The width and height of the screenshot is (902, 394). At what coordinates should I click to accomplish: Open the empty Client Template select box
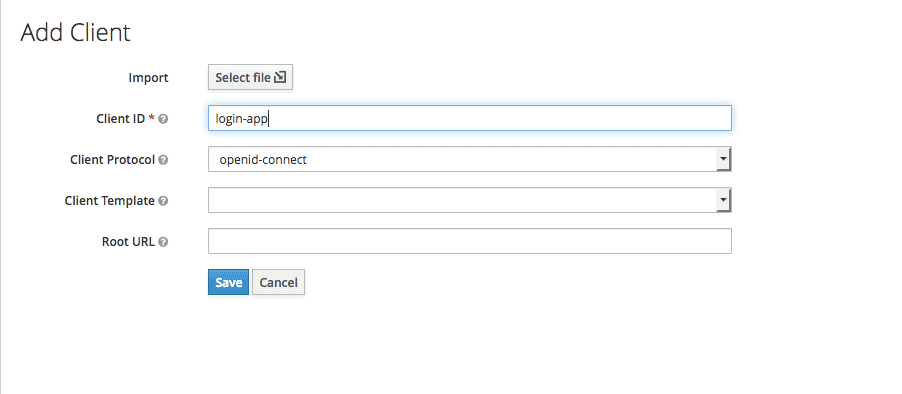coord(469,200)
